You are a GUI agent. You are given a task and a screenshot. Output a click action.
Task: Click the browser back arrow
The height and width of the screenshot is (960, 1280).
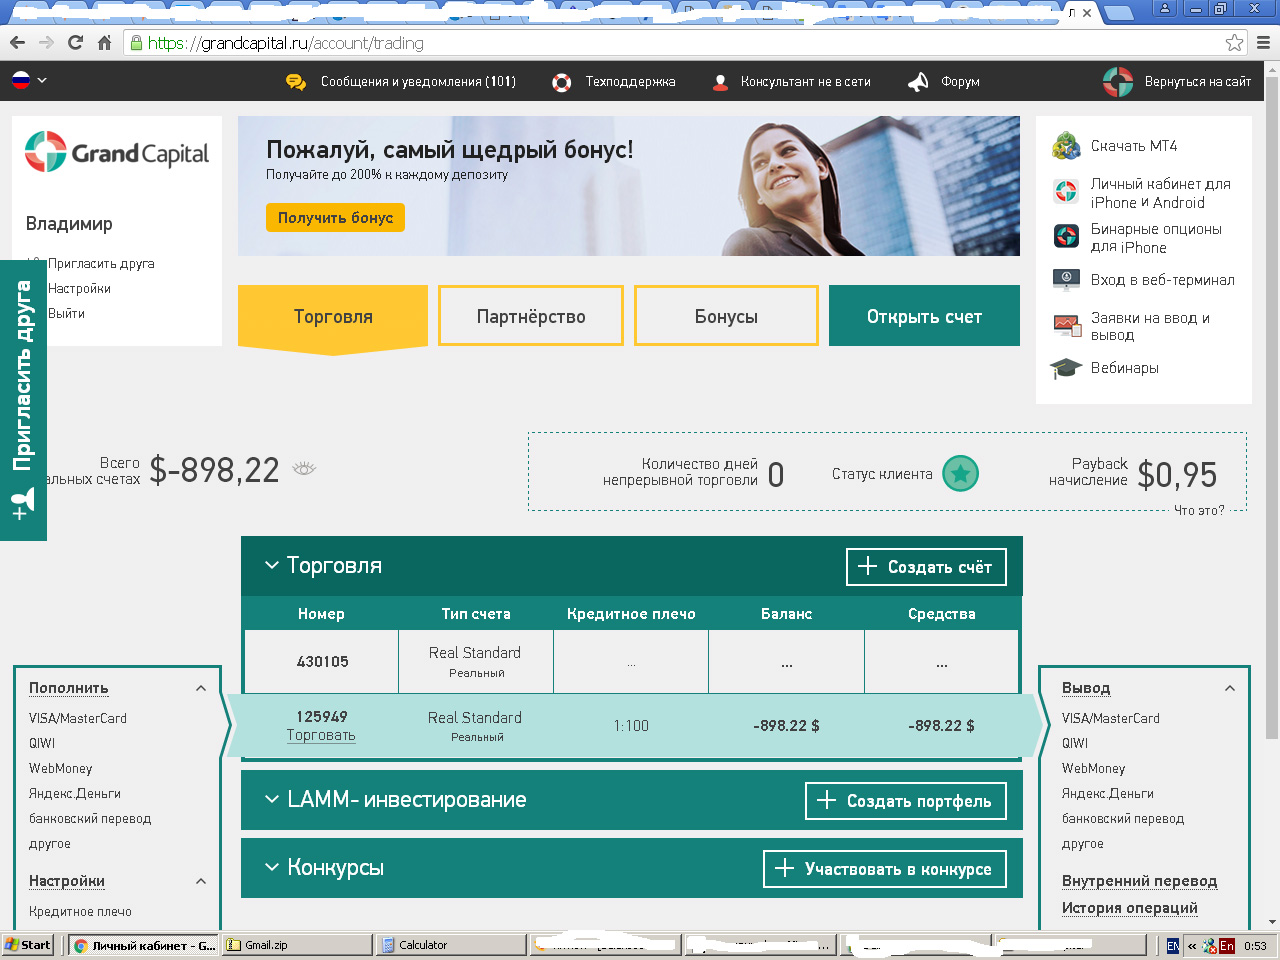coord(17,42)
